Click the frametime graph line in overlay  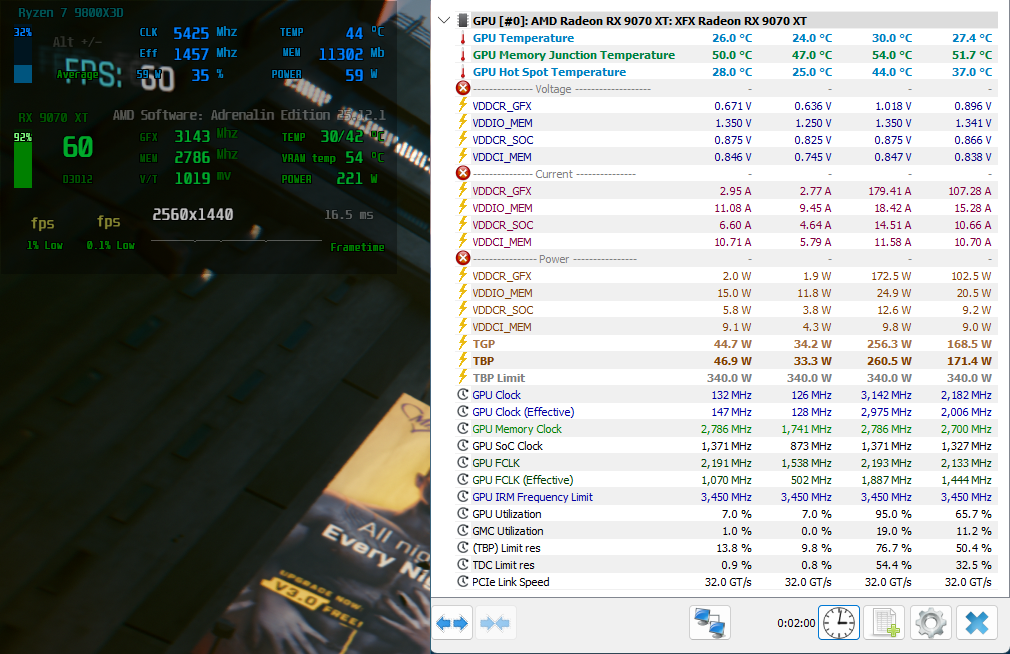click(x=236, y=240)
